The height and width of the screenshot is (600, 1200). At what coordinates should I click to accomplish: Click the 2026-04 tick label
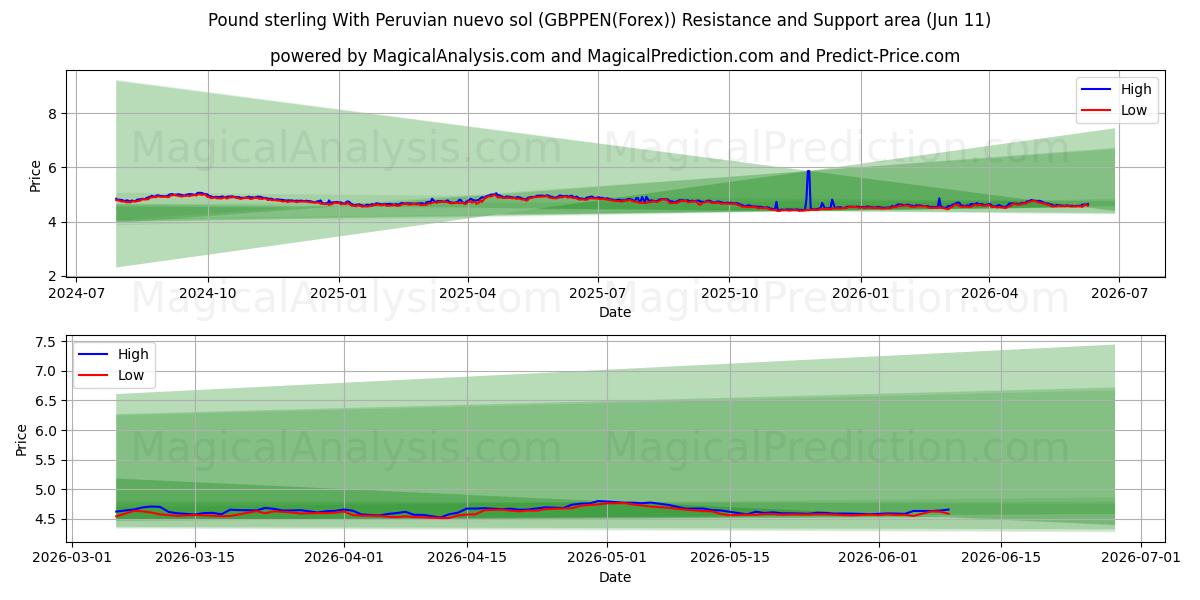[x=988, y=294]
